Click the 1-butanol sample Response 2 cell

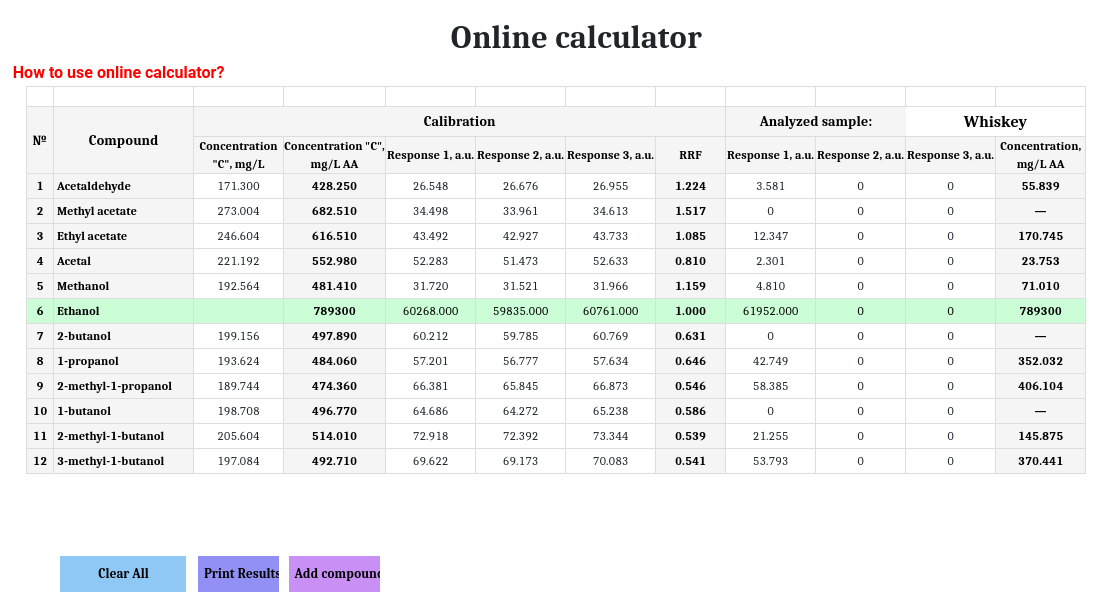[860, 411]
